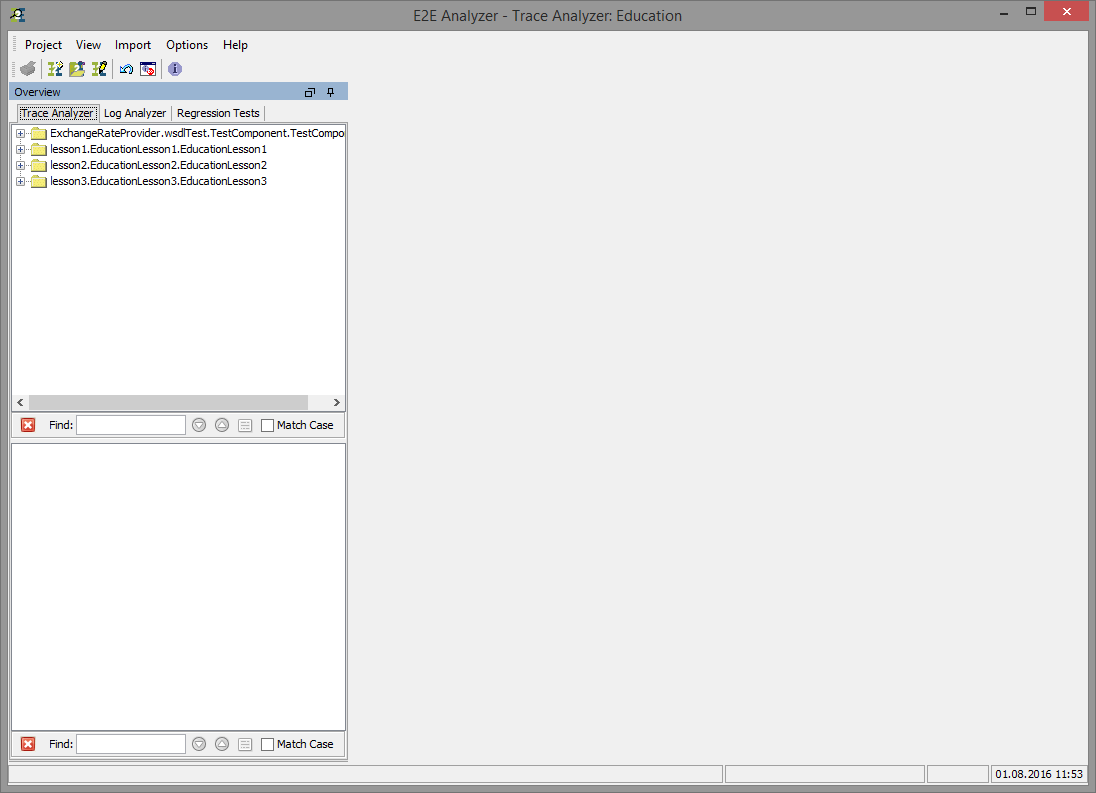Enable Match Case in lower Find bar
1096x793 pixels.
click(267, 743)
